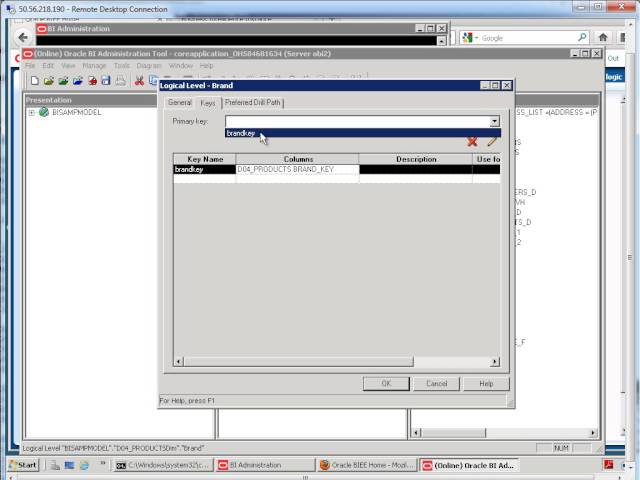Click the green Open folder toolbar icon
640x480 pixels.
[63, 80]
